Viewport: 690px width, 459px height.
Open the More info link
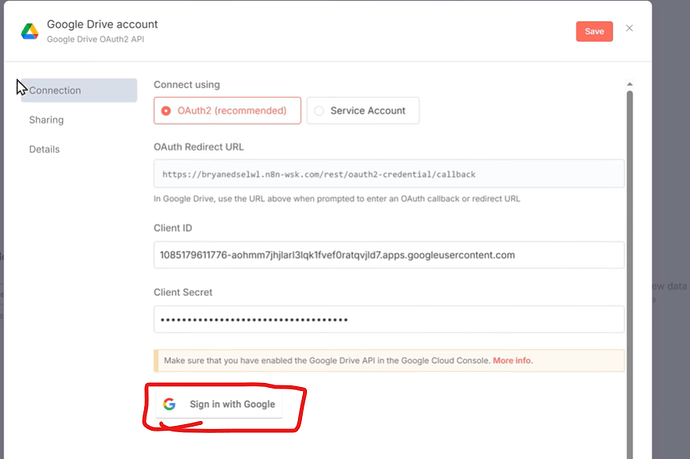click(x=512, y=360)
